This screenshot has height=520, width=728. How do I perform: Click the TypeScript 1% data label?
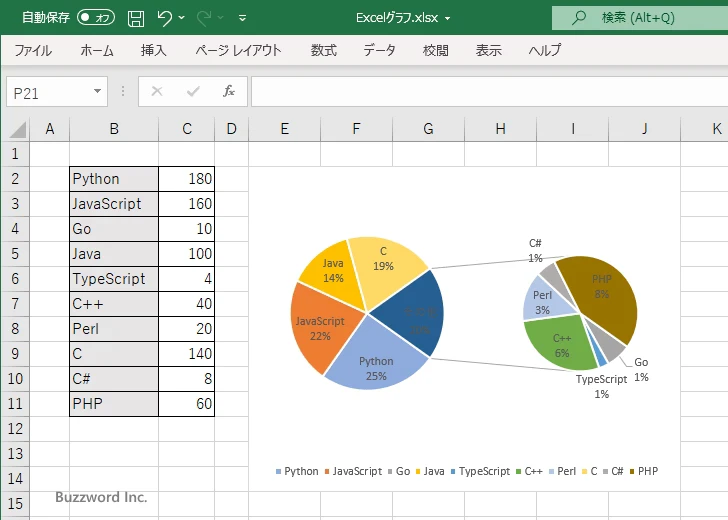click(x=601, y=387)
